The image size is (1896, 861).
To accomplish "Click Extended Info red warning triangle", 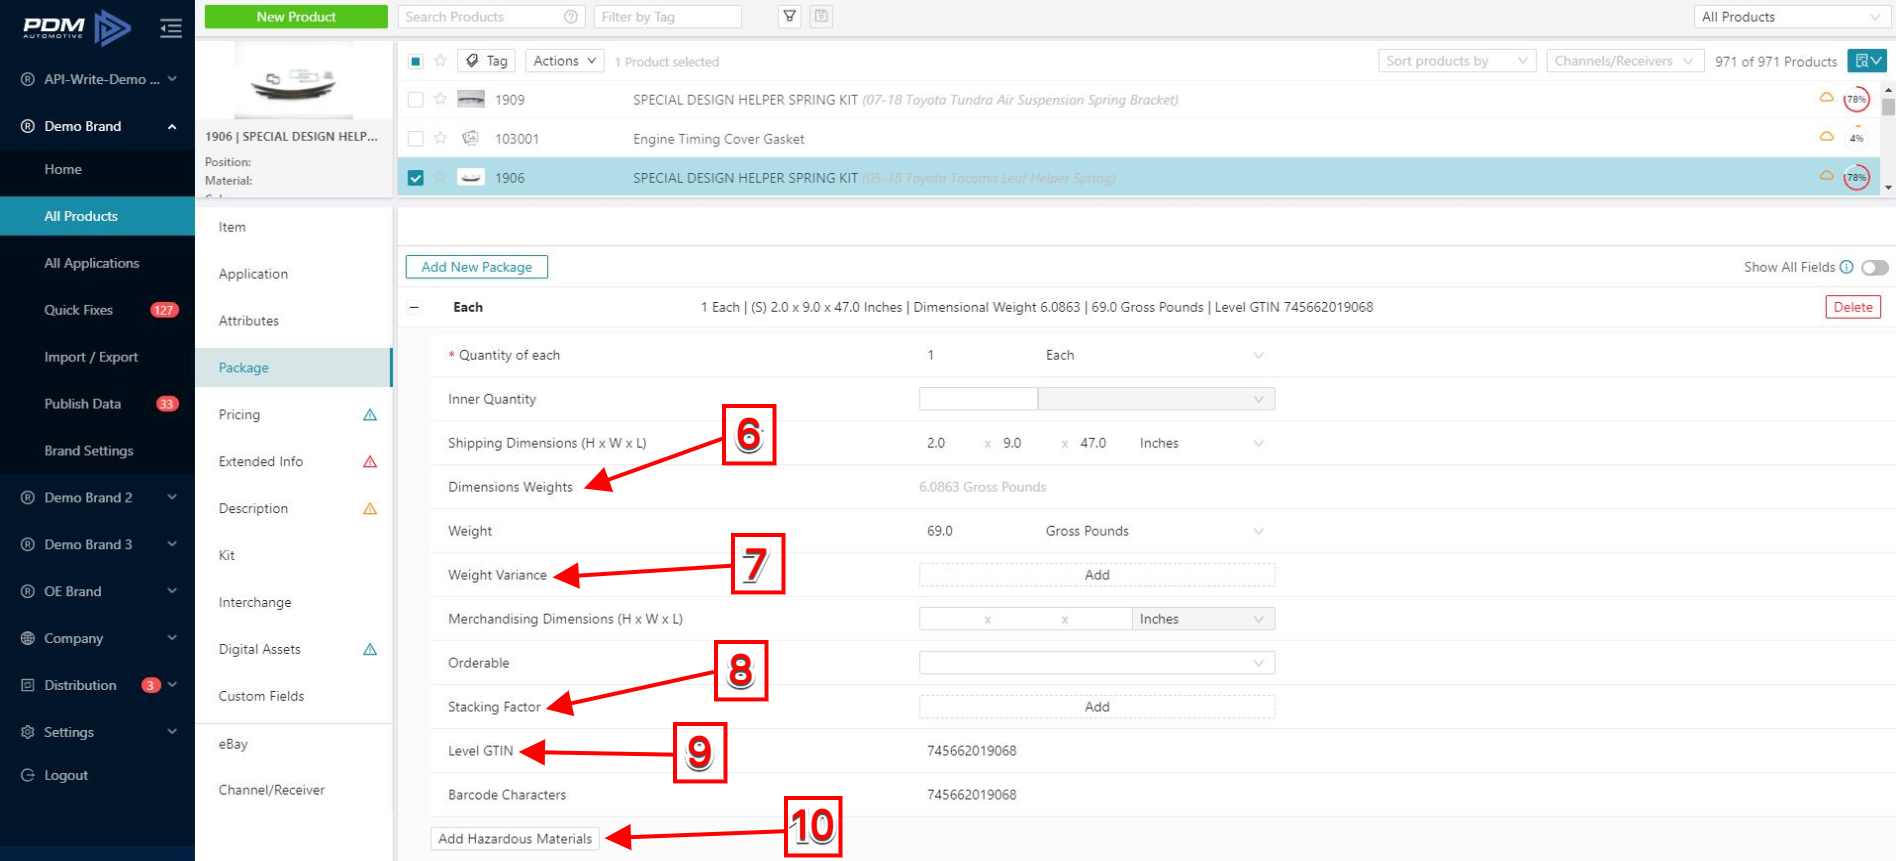I will point(370,462).
